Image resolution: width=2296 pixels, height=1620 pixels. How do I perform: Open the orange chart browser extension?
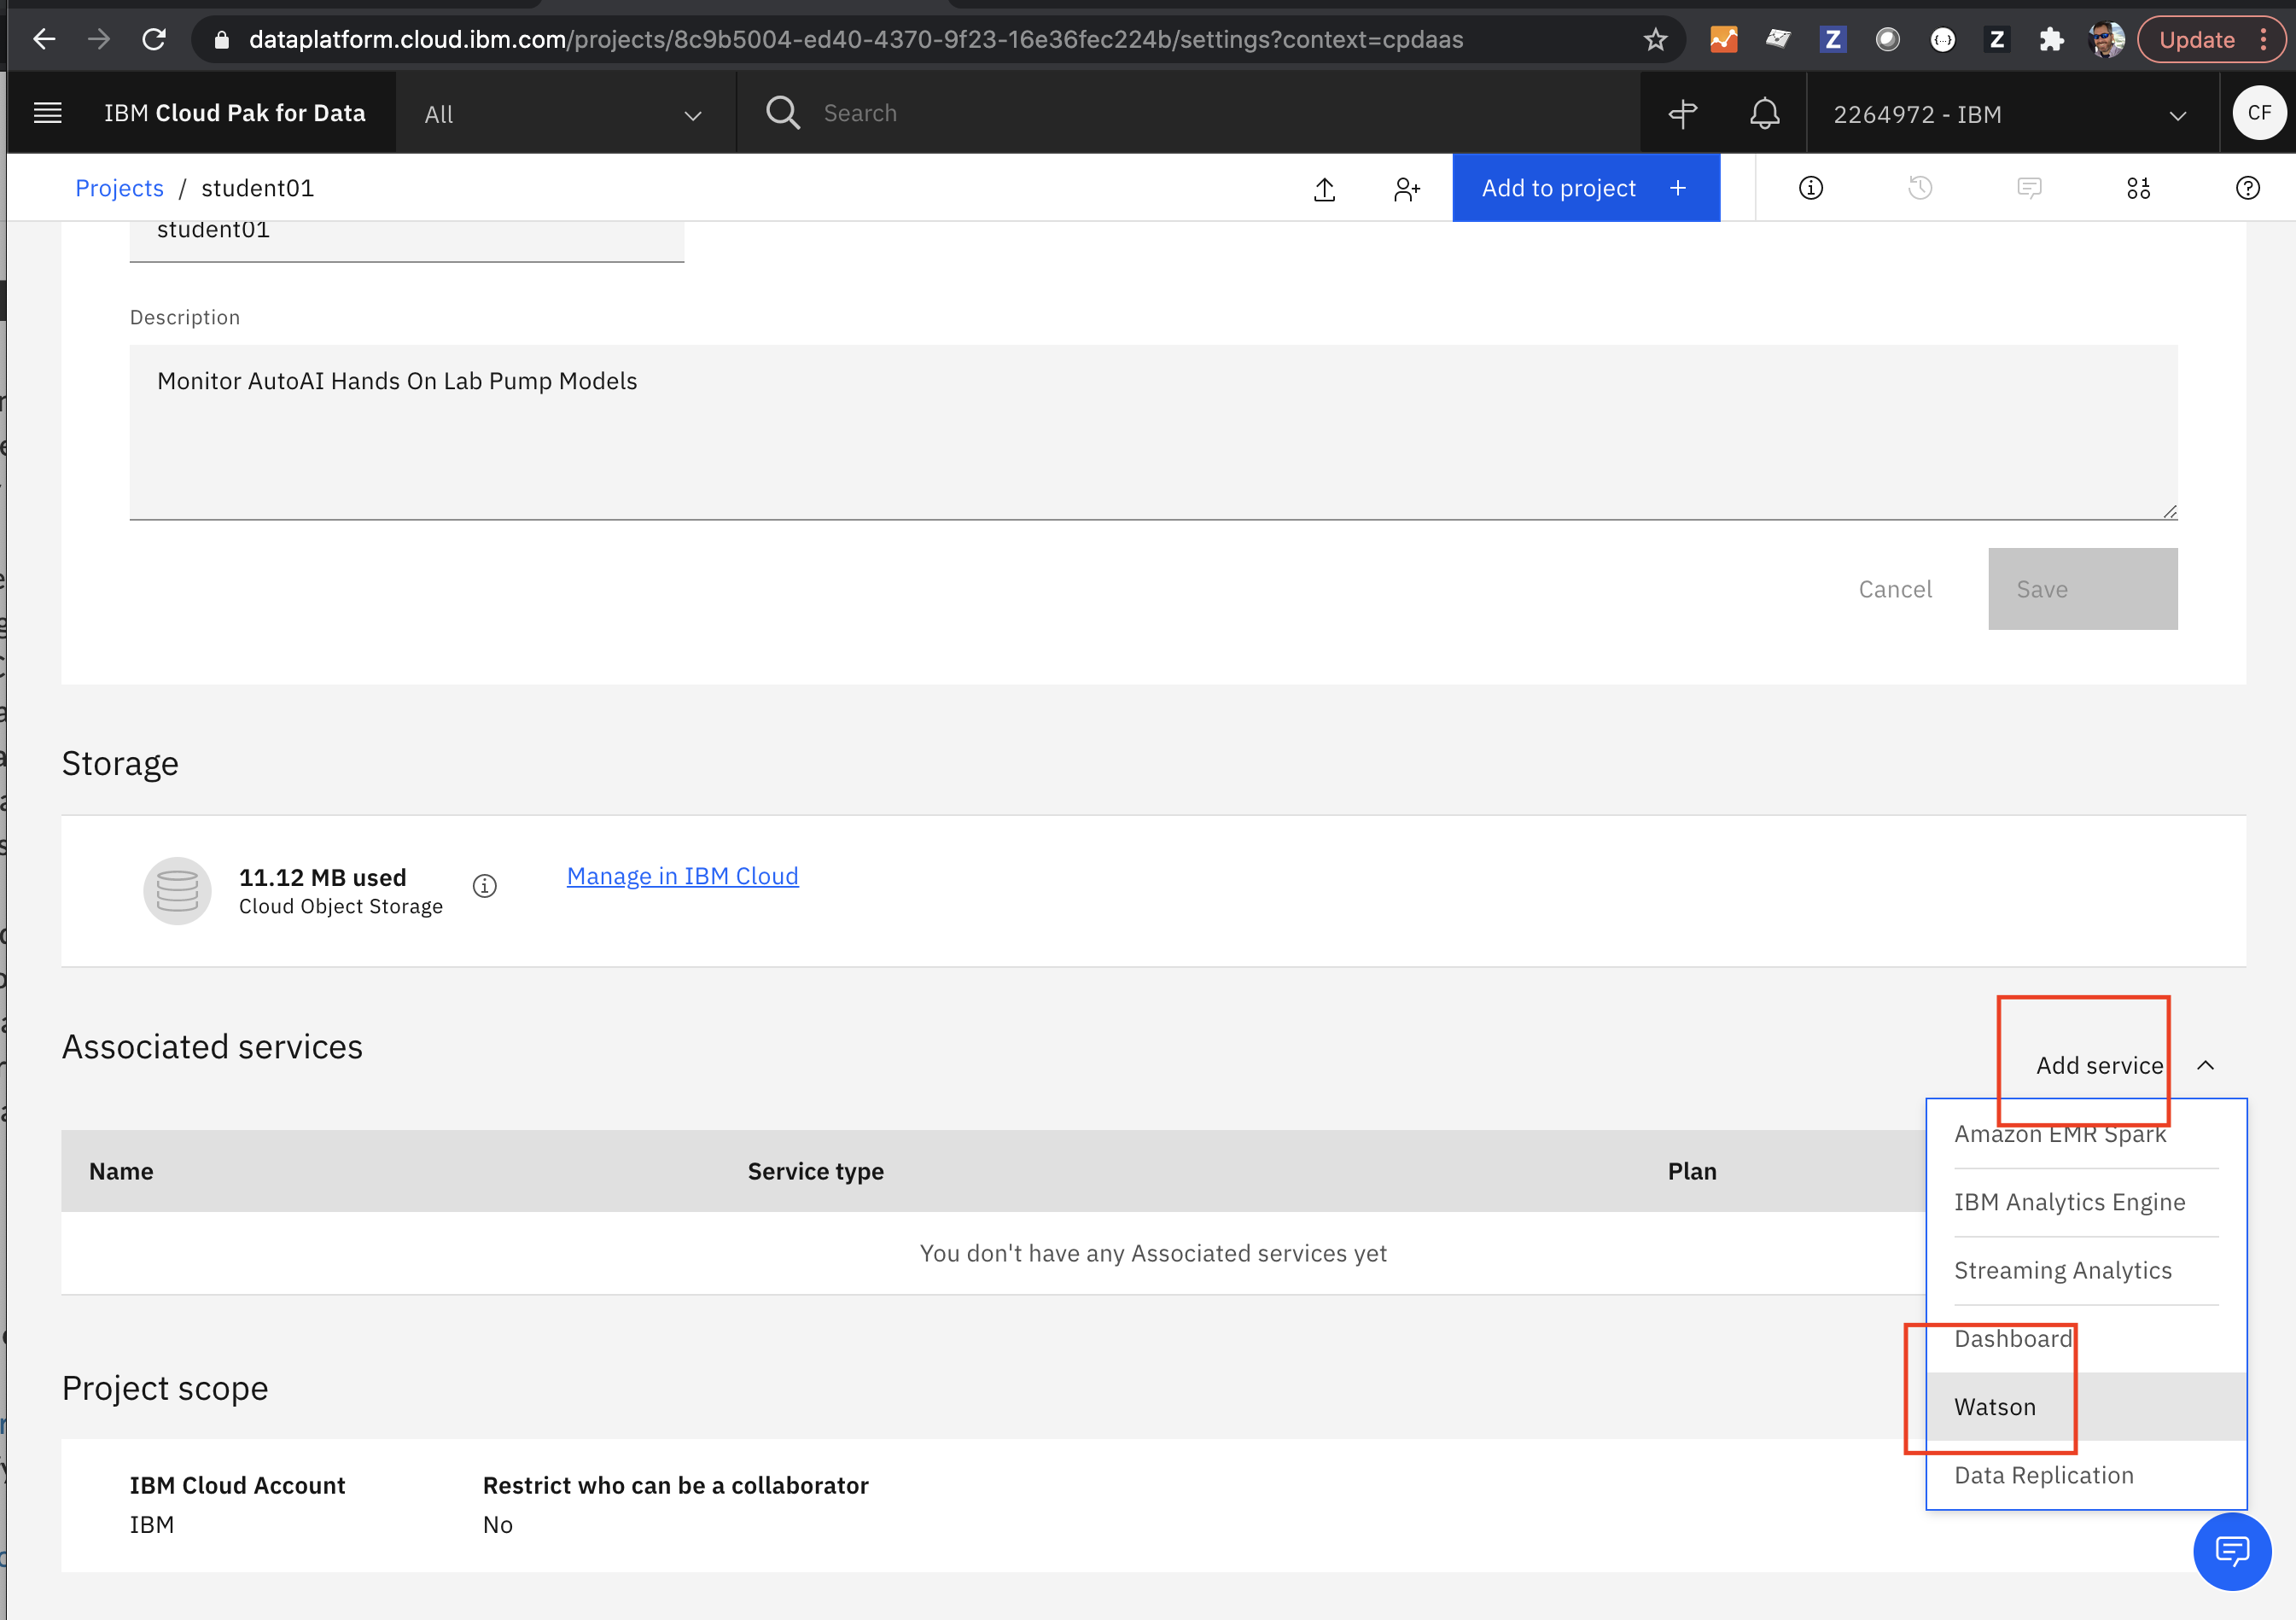point(1724,39)
